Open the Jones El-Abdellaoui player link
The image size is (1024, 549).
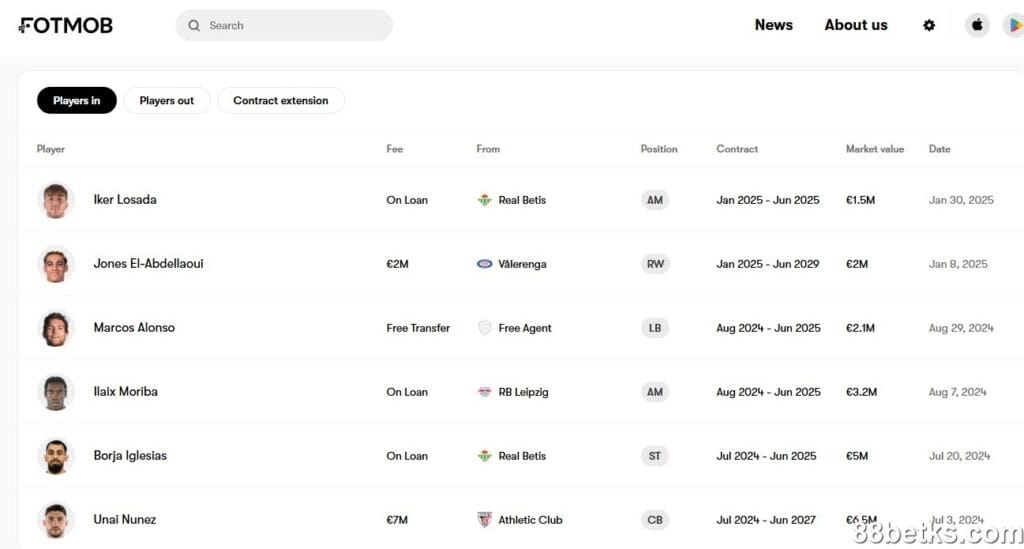coord(148,264)
